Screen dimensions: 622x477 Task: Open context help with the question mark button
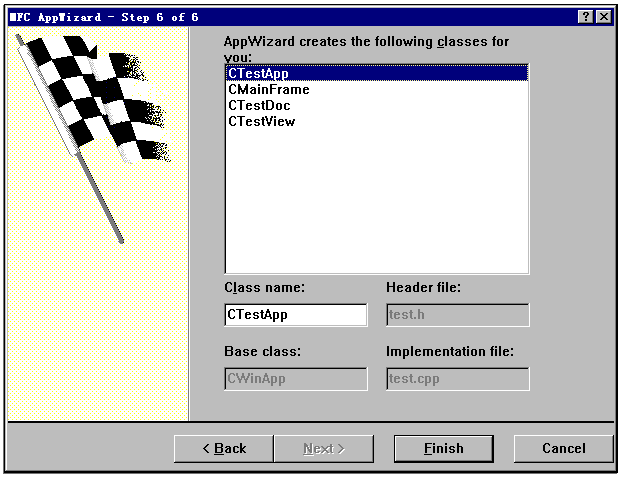[x=586, y=17]
